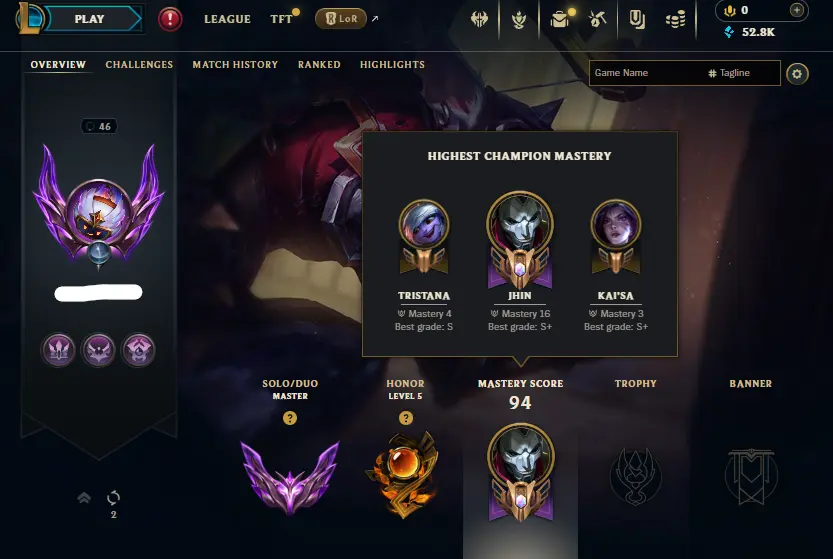Screen dimensions: 833x559
Task: Open the Loot chest icon
Action: (x=559, y=20)
